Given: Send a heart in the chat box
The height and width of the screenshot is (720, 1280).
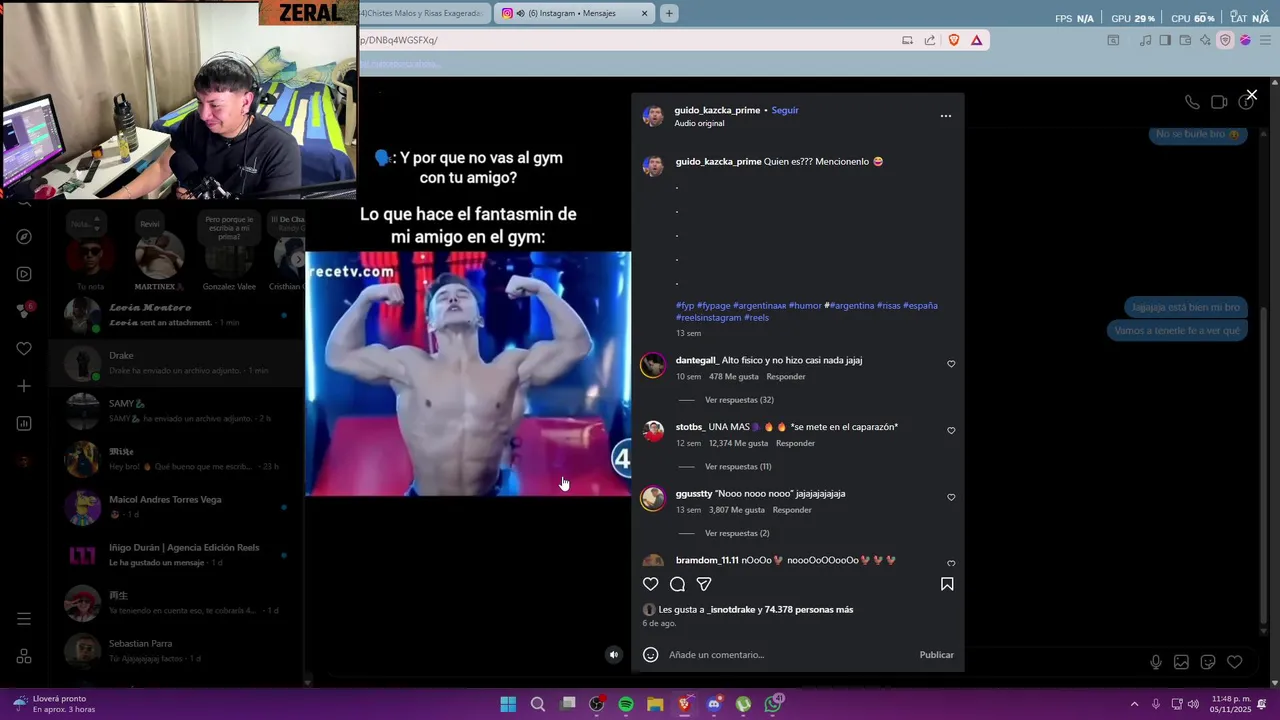Looking at the screenshot, I should point(1235,662).
